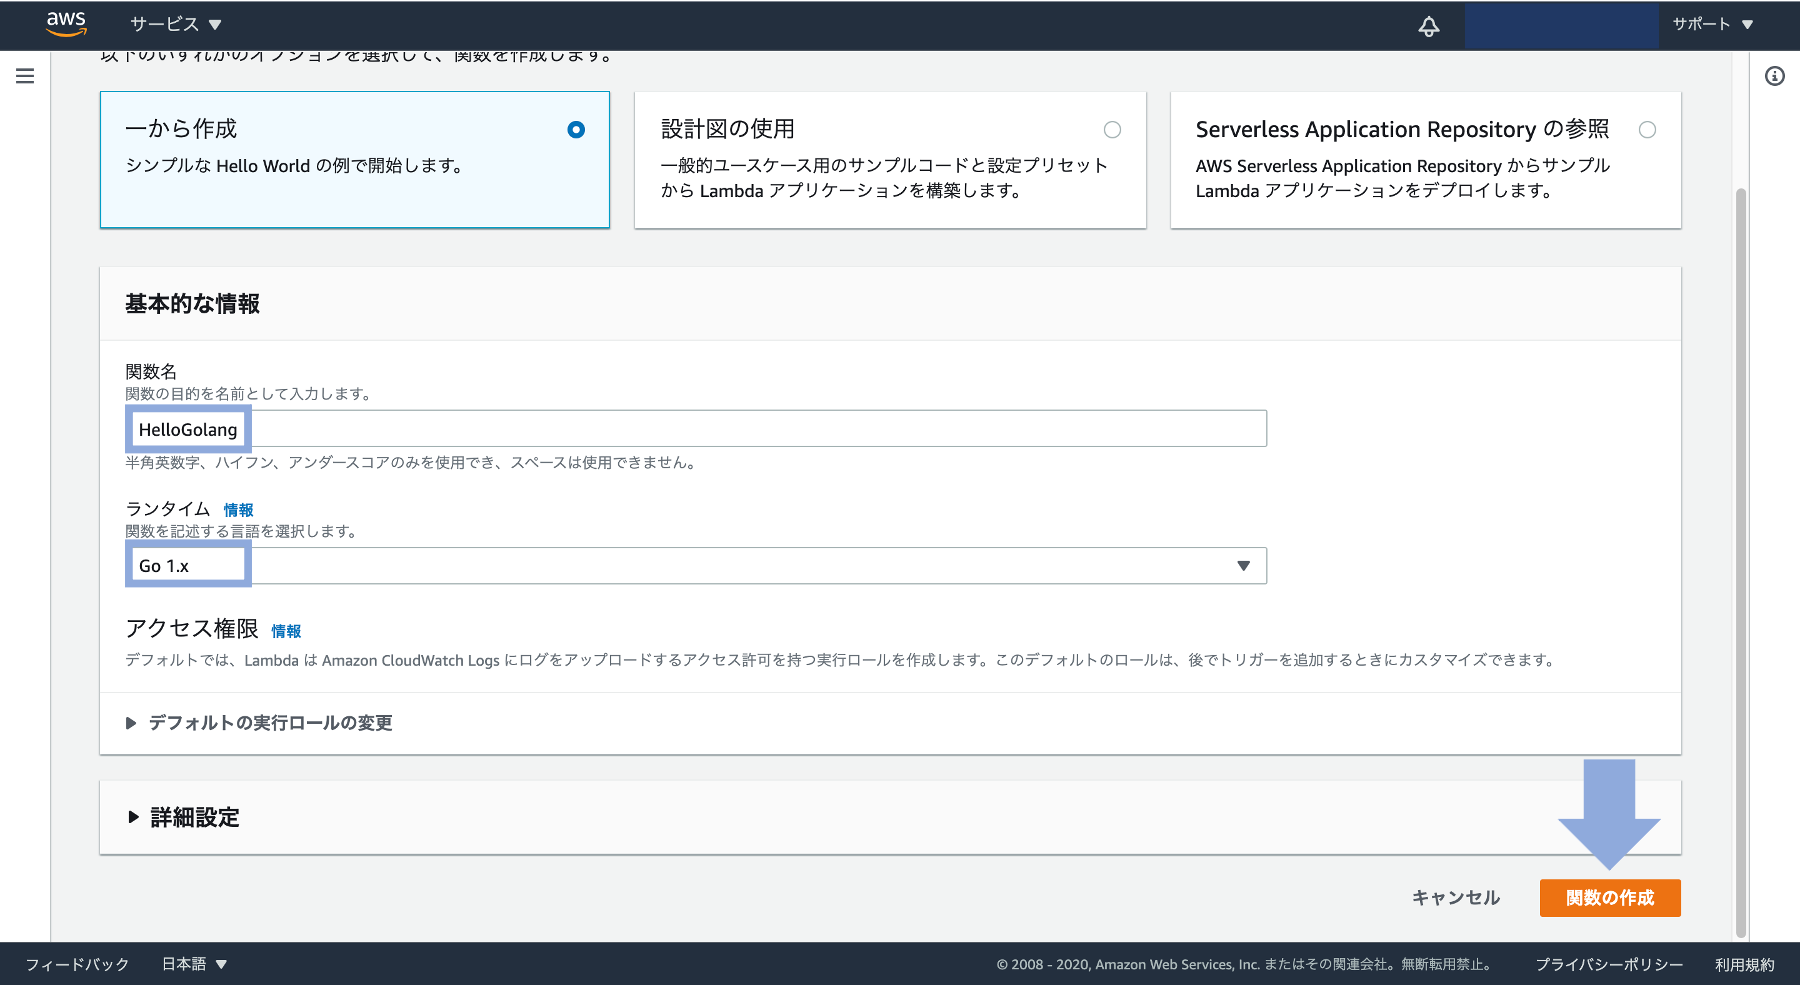1802x985 pixels.
Task: Open the notifications bell icon
Action: 1429,26
